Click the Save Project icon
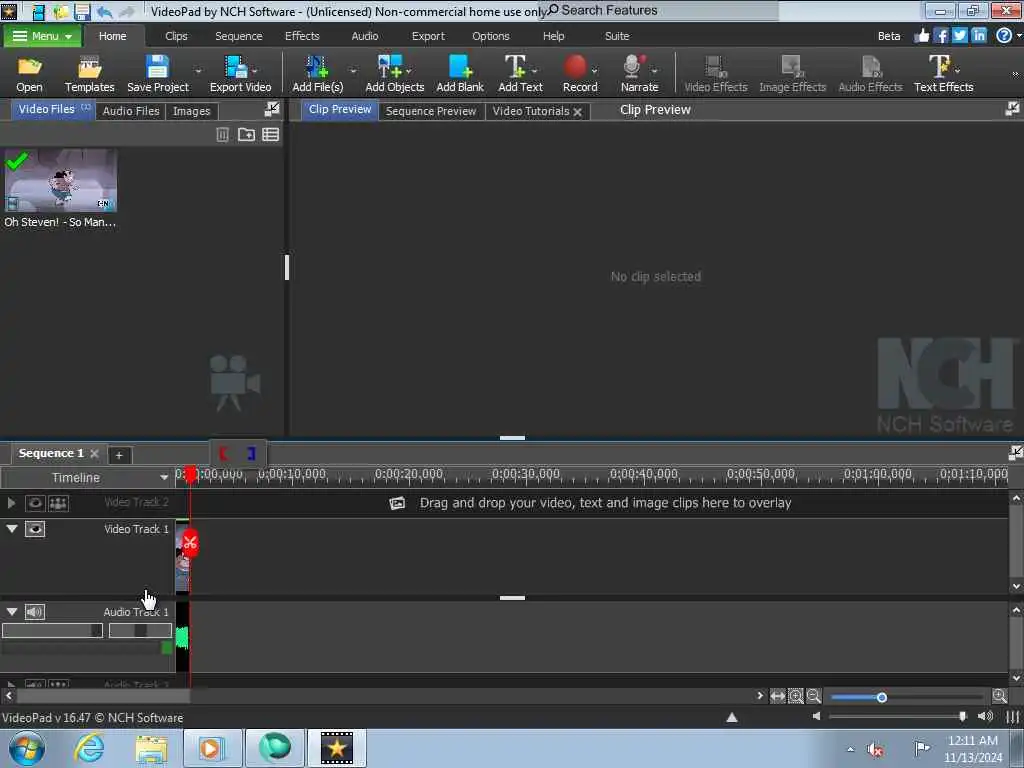This screenshot has width=1024, height=768. 157,67
